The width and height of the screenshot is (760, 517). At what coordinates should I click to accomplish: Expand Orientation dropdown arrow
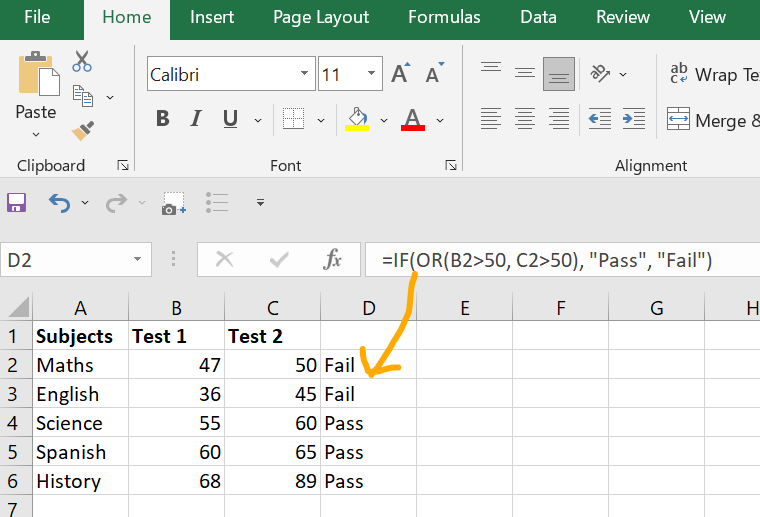point(623,75)
